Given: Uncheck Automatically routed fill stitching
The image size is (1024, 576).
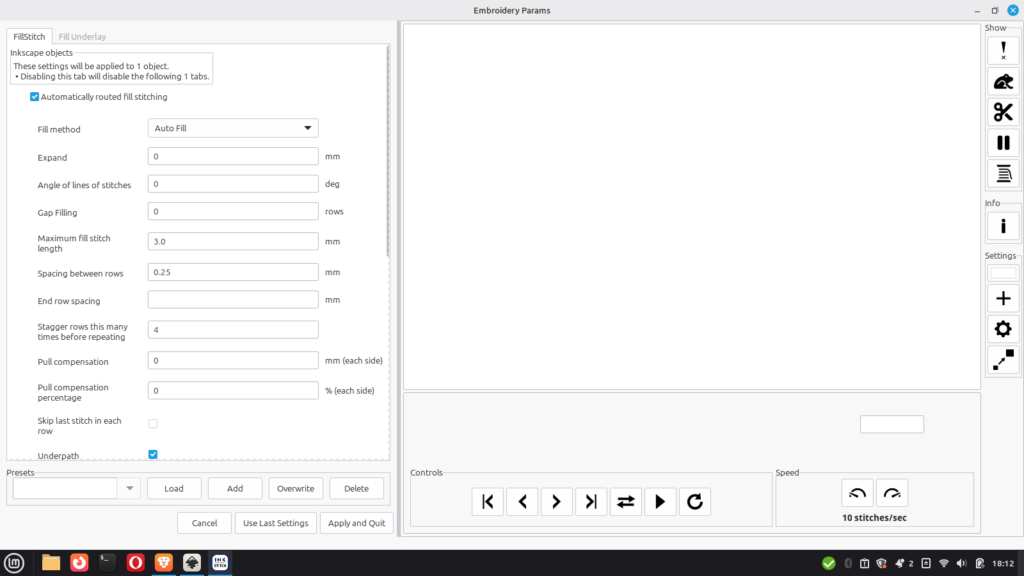Looking at the screenshot, I should 35,97.
